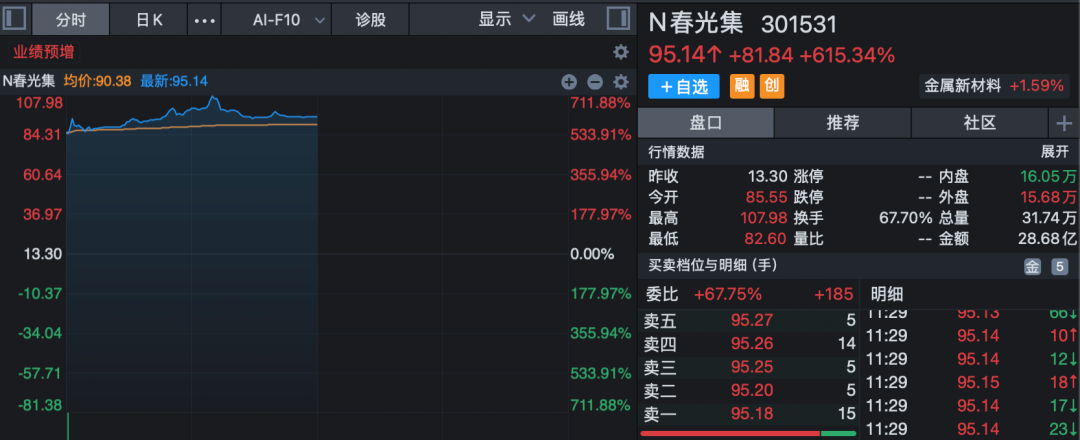Click the 最新:95.14 latest price label
Image resolution: width=1080 pixels, height=440 pixels.
coord(174,81)
